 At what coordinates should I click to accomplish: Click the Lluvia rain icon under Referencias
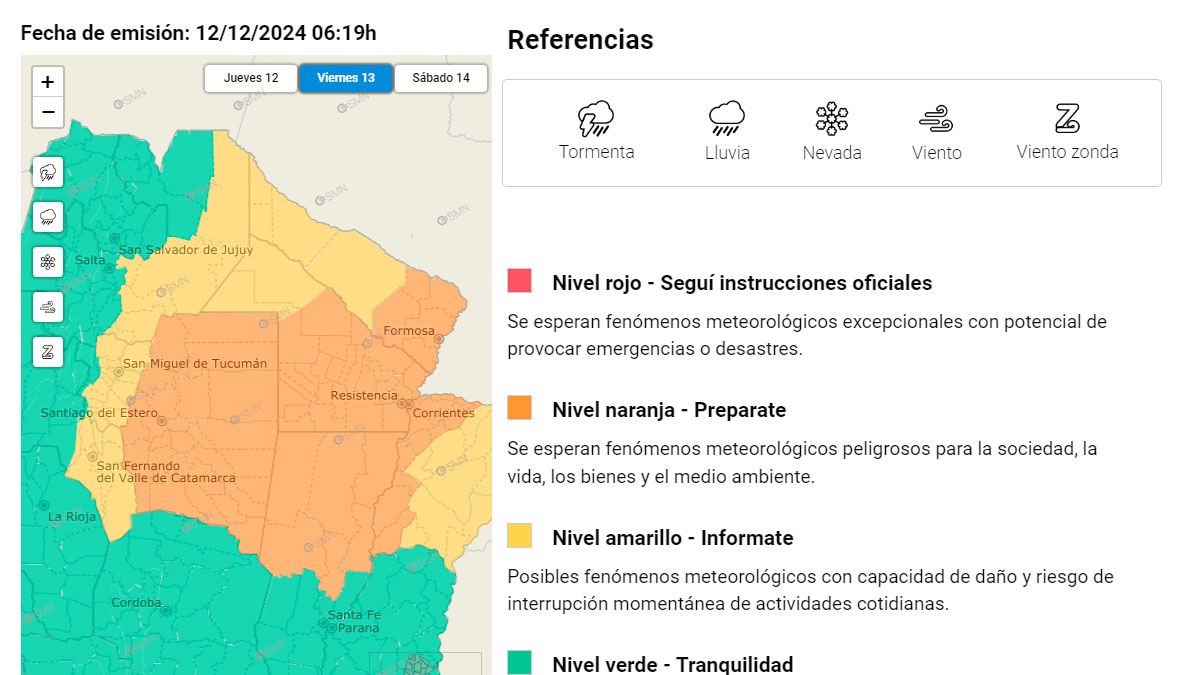tap(726, 119)
